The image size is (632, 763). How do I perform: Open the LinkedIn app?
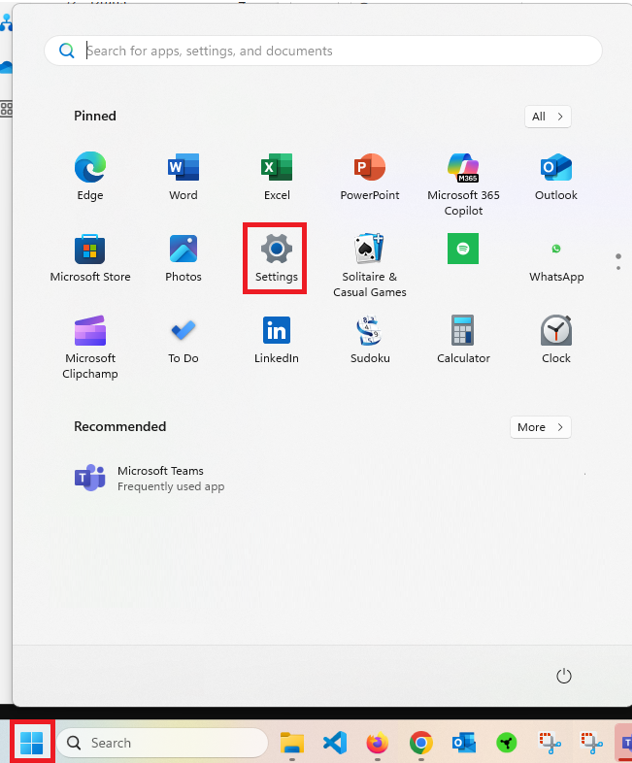click(x=276, y=340)
